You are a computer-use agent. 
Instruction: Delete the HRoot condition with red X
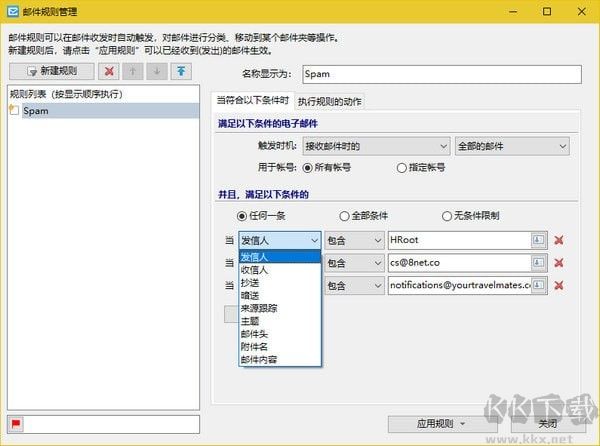coord(559,240)
